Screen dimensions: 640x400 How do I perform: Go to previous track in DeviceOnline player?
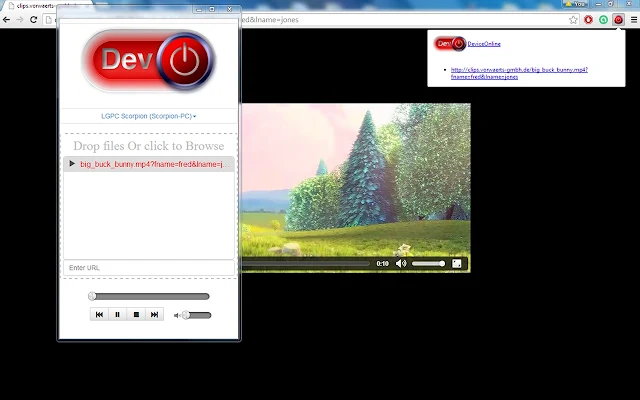pos(99,314)
